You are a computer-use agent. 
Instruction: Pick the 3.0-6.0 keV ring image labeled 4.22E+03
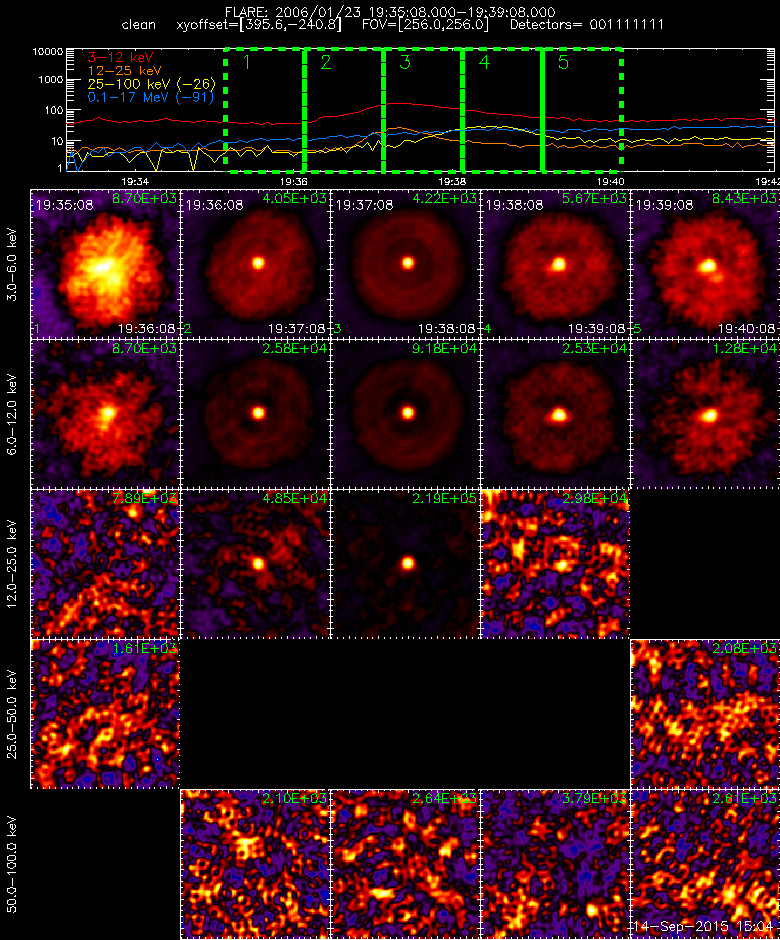(405, 264)
